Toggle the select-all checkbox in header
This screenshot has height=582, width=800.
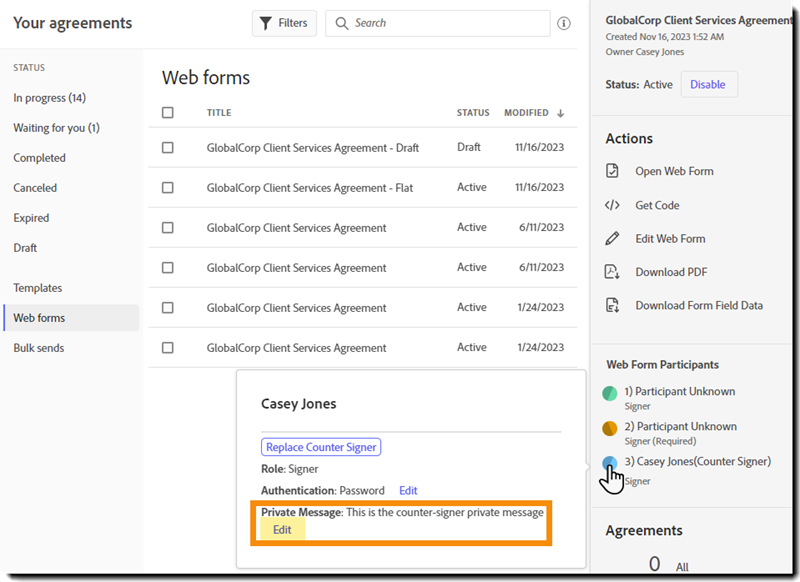pos(168,113)
